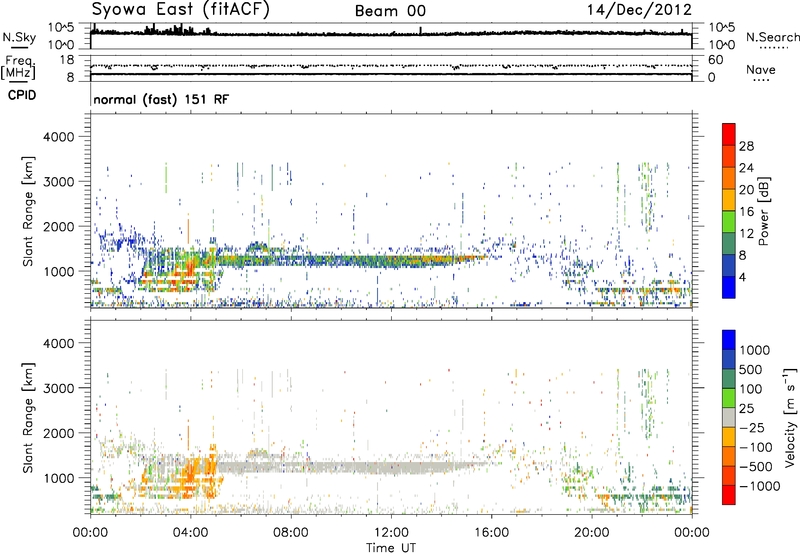The width and height of the screenshot is (800, 554).
Task: Click the noise trace in the N.Sky panel
Action: (391, 34)
